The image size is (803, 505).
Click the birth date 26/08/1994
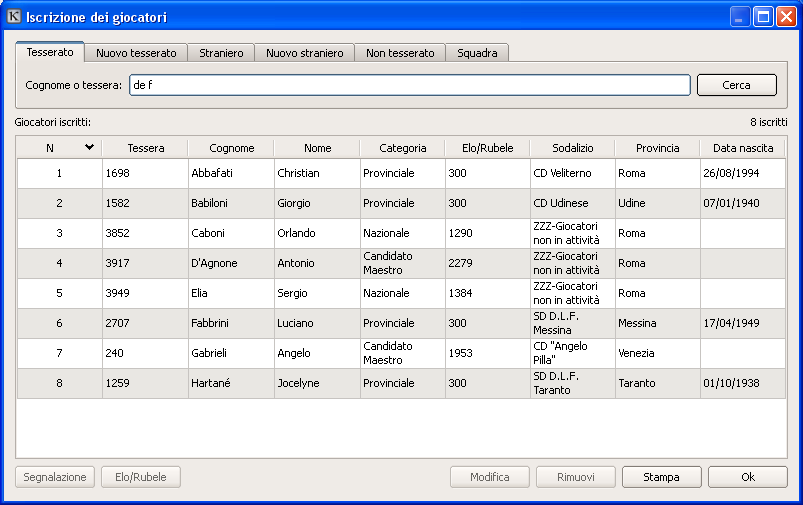point(731,173)
